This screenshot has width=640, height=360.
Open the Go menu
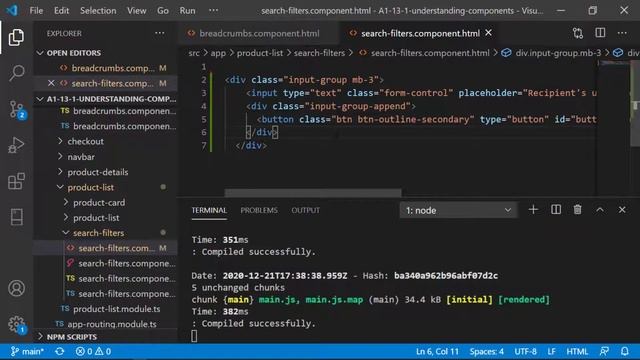tap(163, 11)
